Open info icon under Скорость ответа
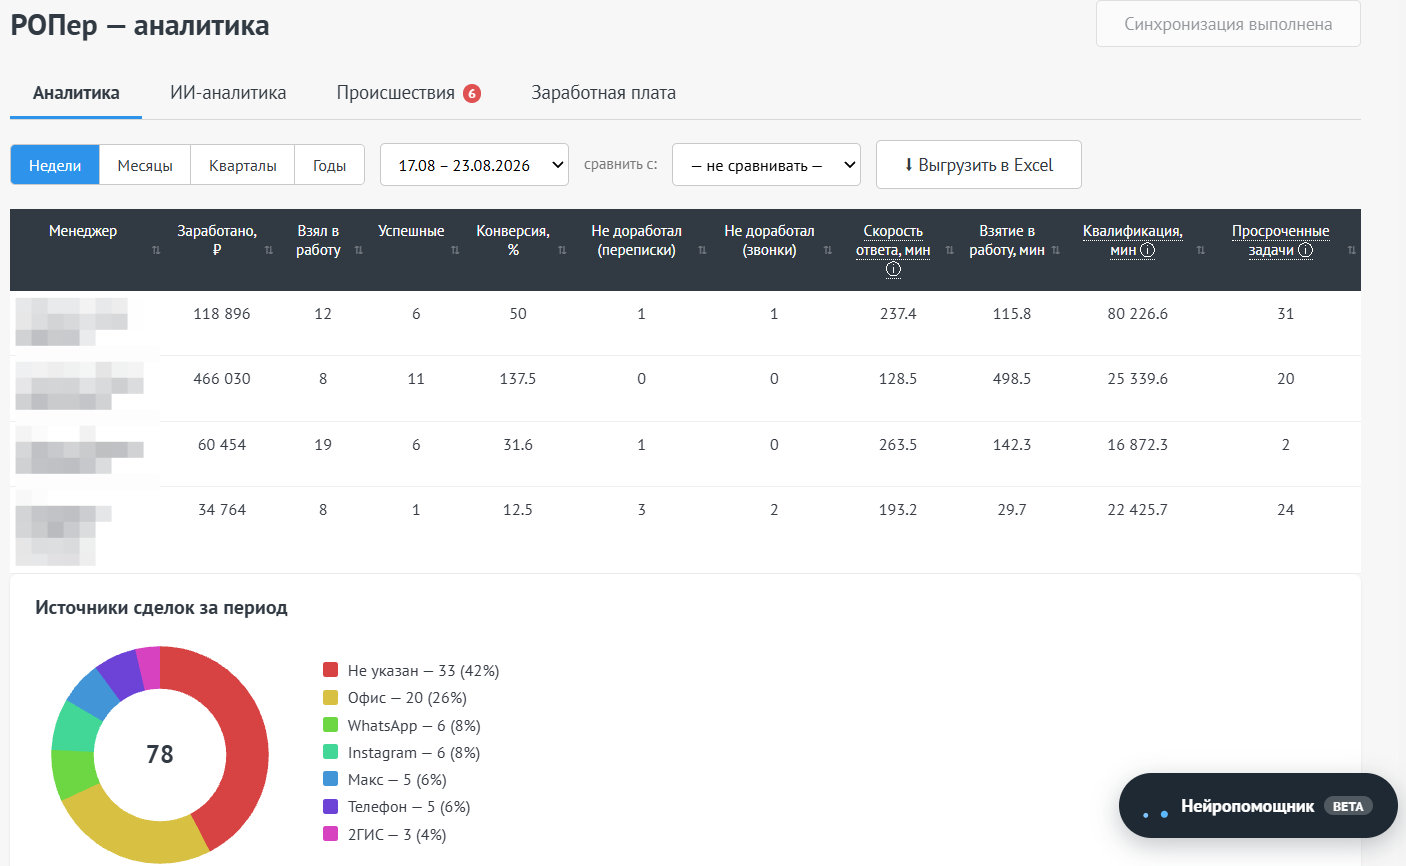 [x=893, y=269]
